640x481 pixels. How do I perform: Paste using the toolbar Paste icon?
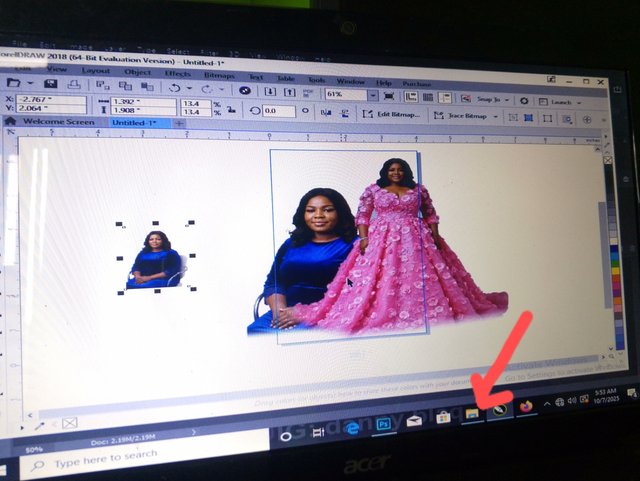(x=147, y=86)
